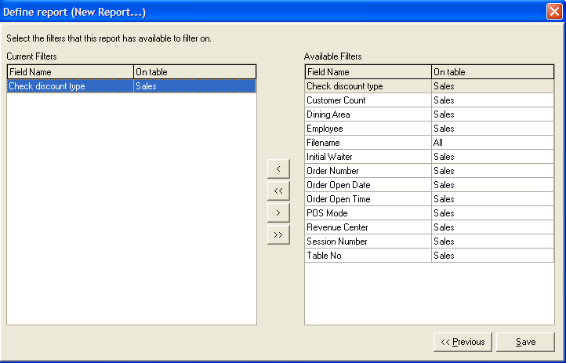566x363 pixels.
Task: Click the double right arrow remove-all button
Action: coord(278,235)
